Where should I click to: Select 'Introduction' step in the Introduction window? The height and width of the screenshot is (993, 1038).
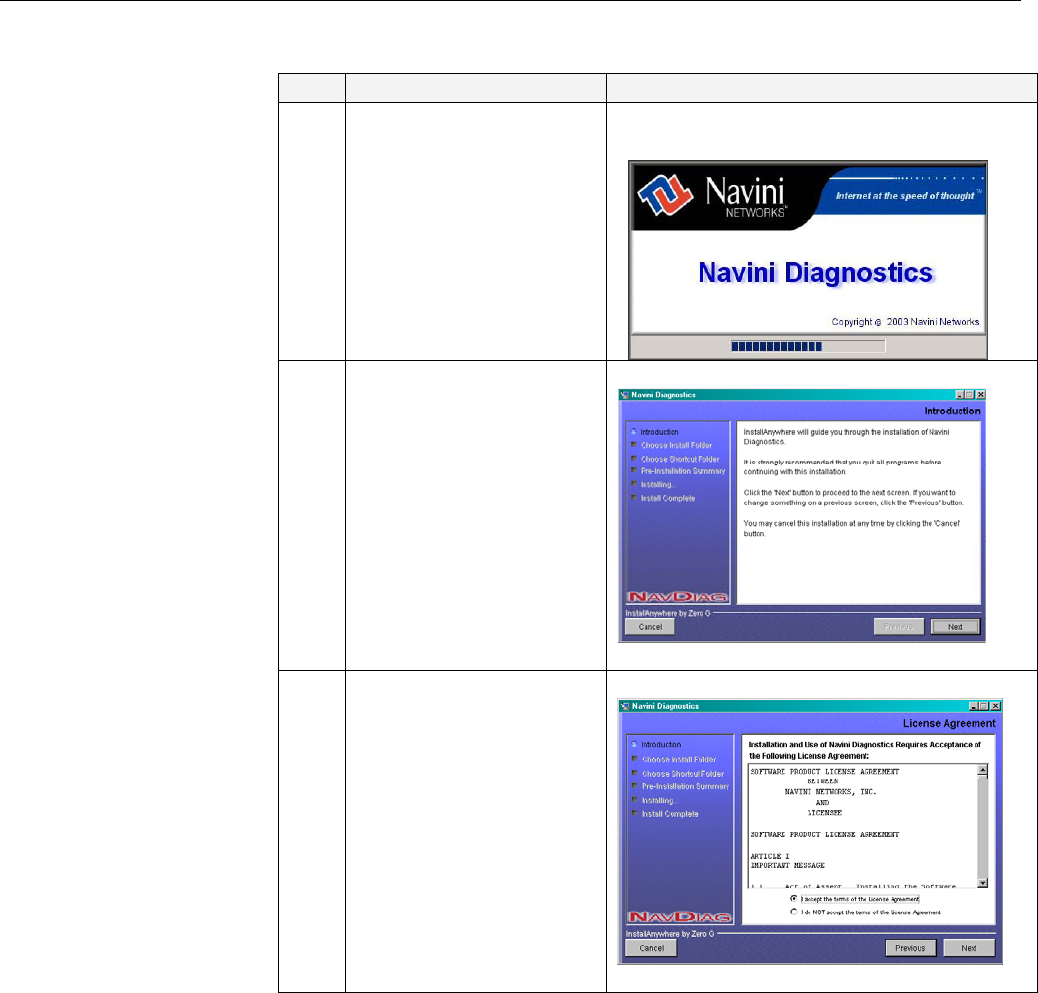coord(659,432)
